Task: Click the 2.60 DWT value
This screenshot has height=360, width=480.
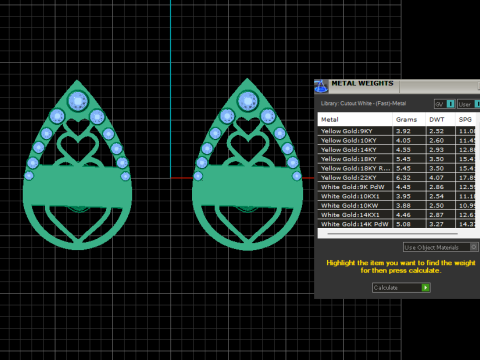Action: (x=436, y=140)
